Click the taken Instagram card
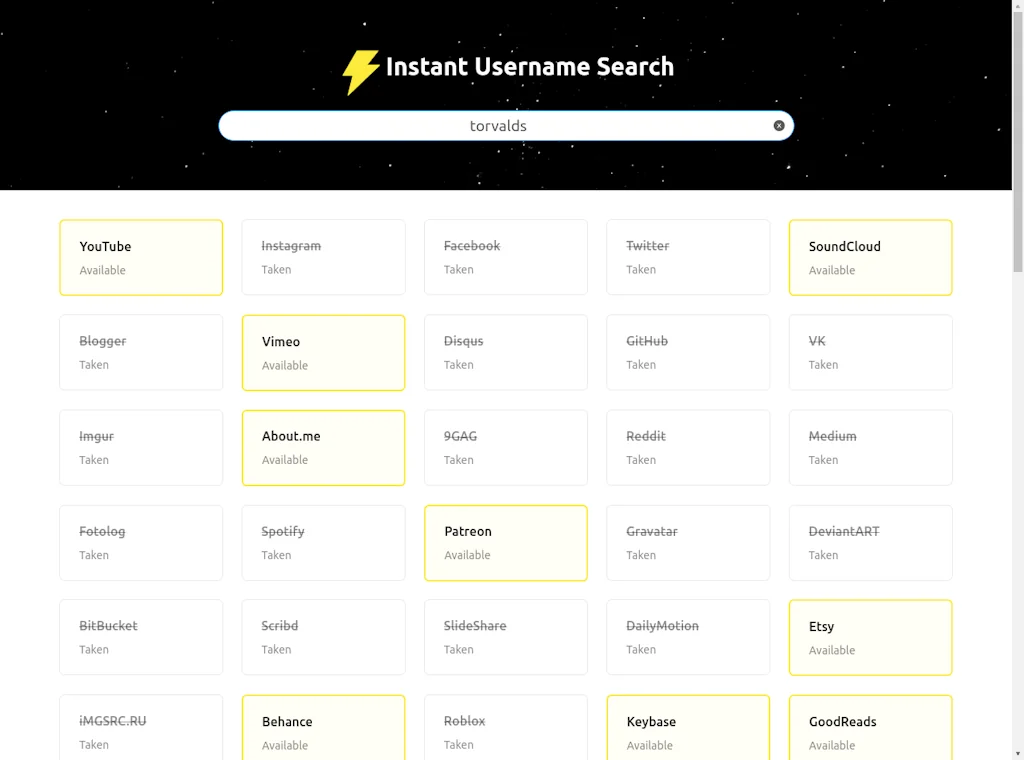 [x=323, y=257]
